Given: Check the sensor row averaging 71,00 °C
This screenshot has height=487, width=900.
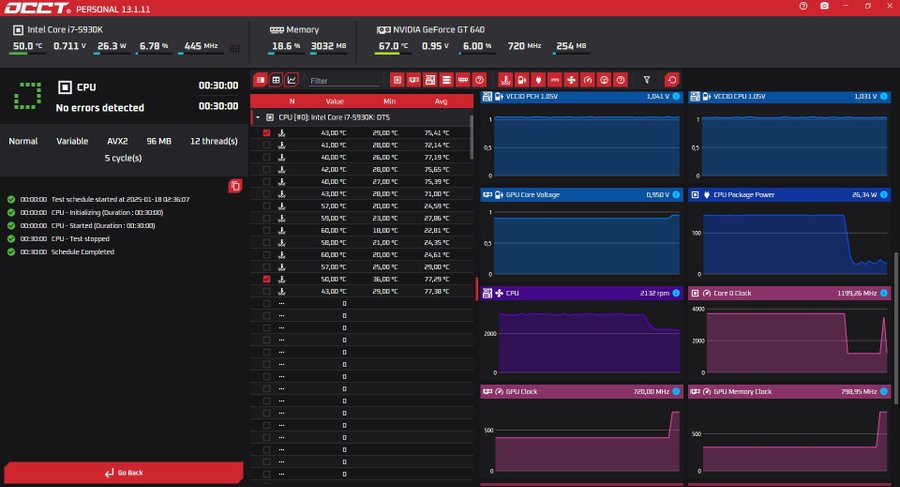Looking at the screenshot, I should (x=266, y=194).
